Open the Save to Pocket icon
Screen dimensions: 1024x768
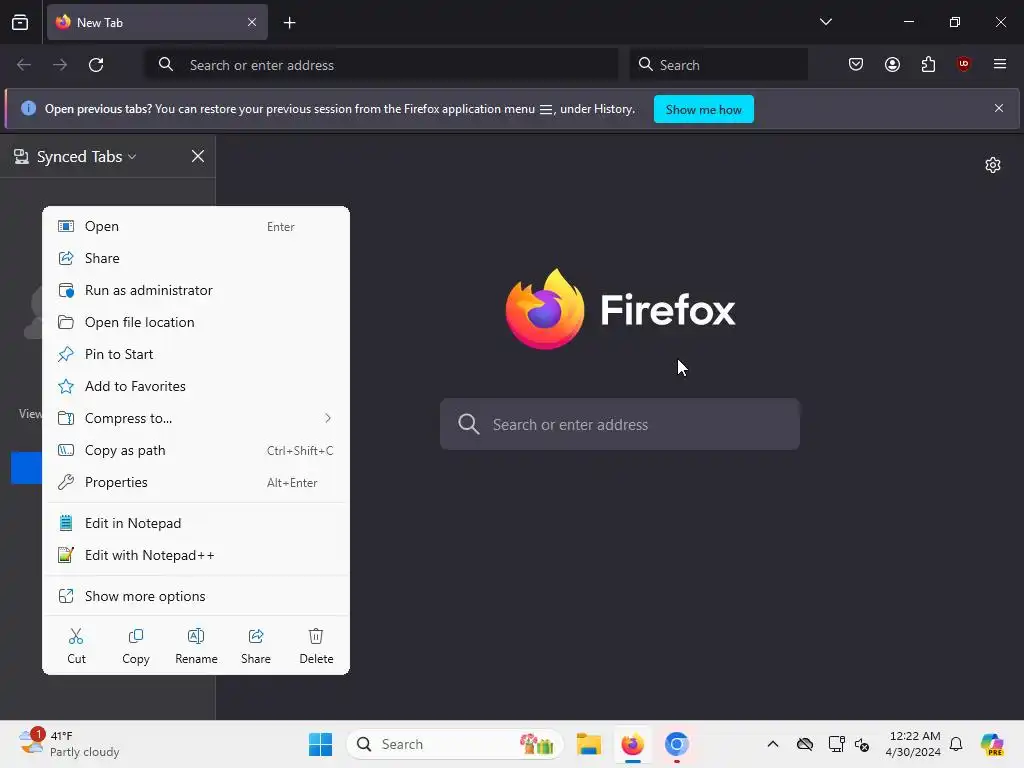(x=856, y=64)
